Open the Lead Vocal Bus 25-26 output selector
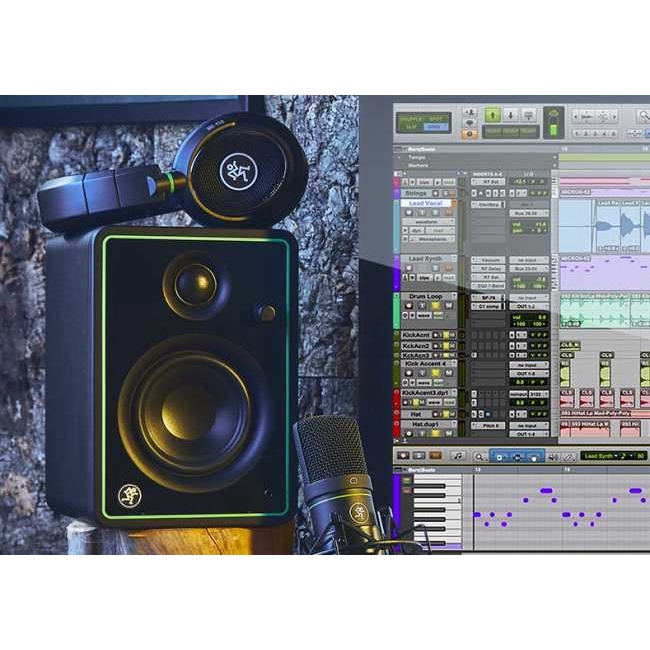The width and height of the screenshot is (650, 650). click(529, 213)
